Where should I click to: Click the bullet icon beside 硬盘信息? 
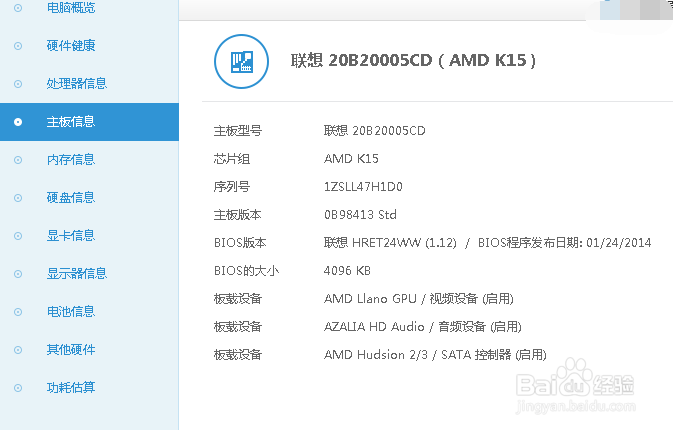pyautogui.click(x=18, y=198)
